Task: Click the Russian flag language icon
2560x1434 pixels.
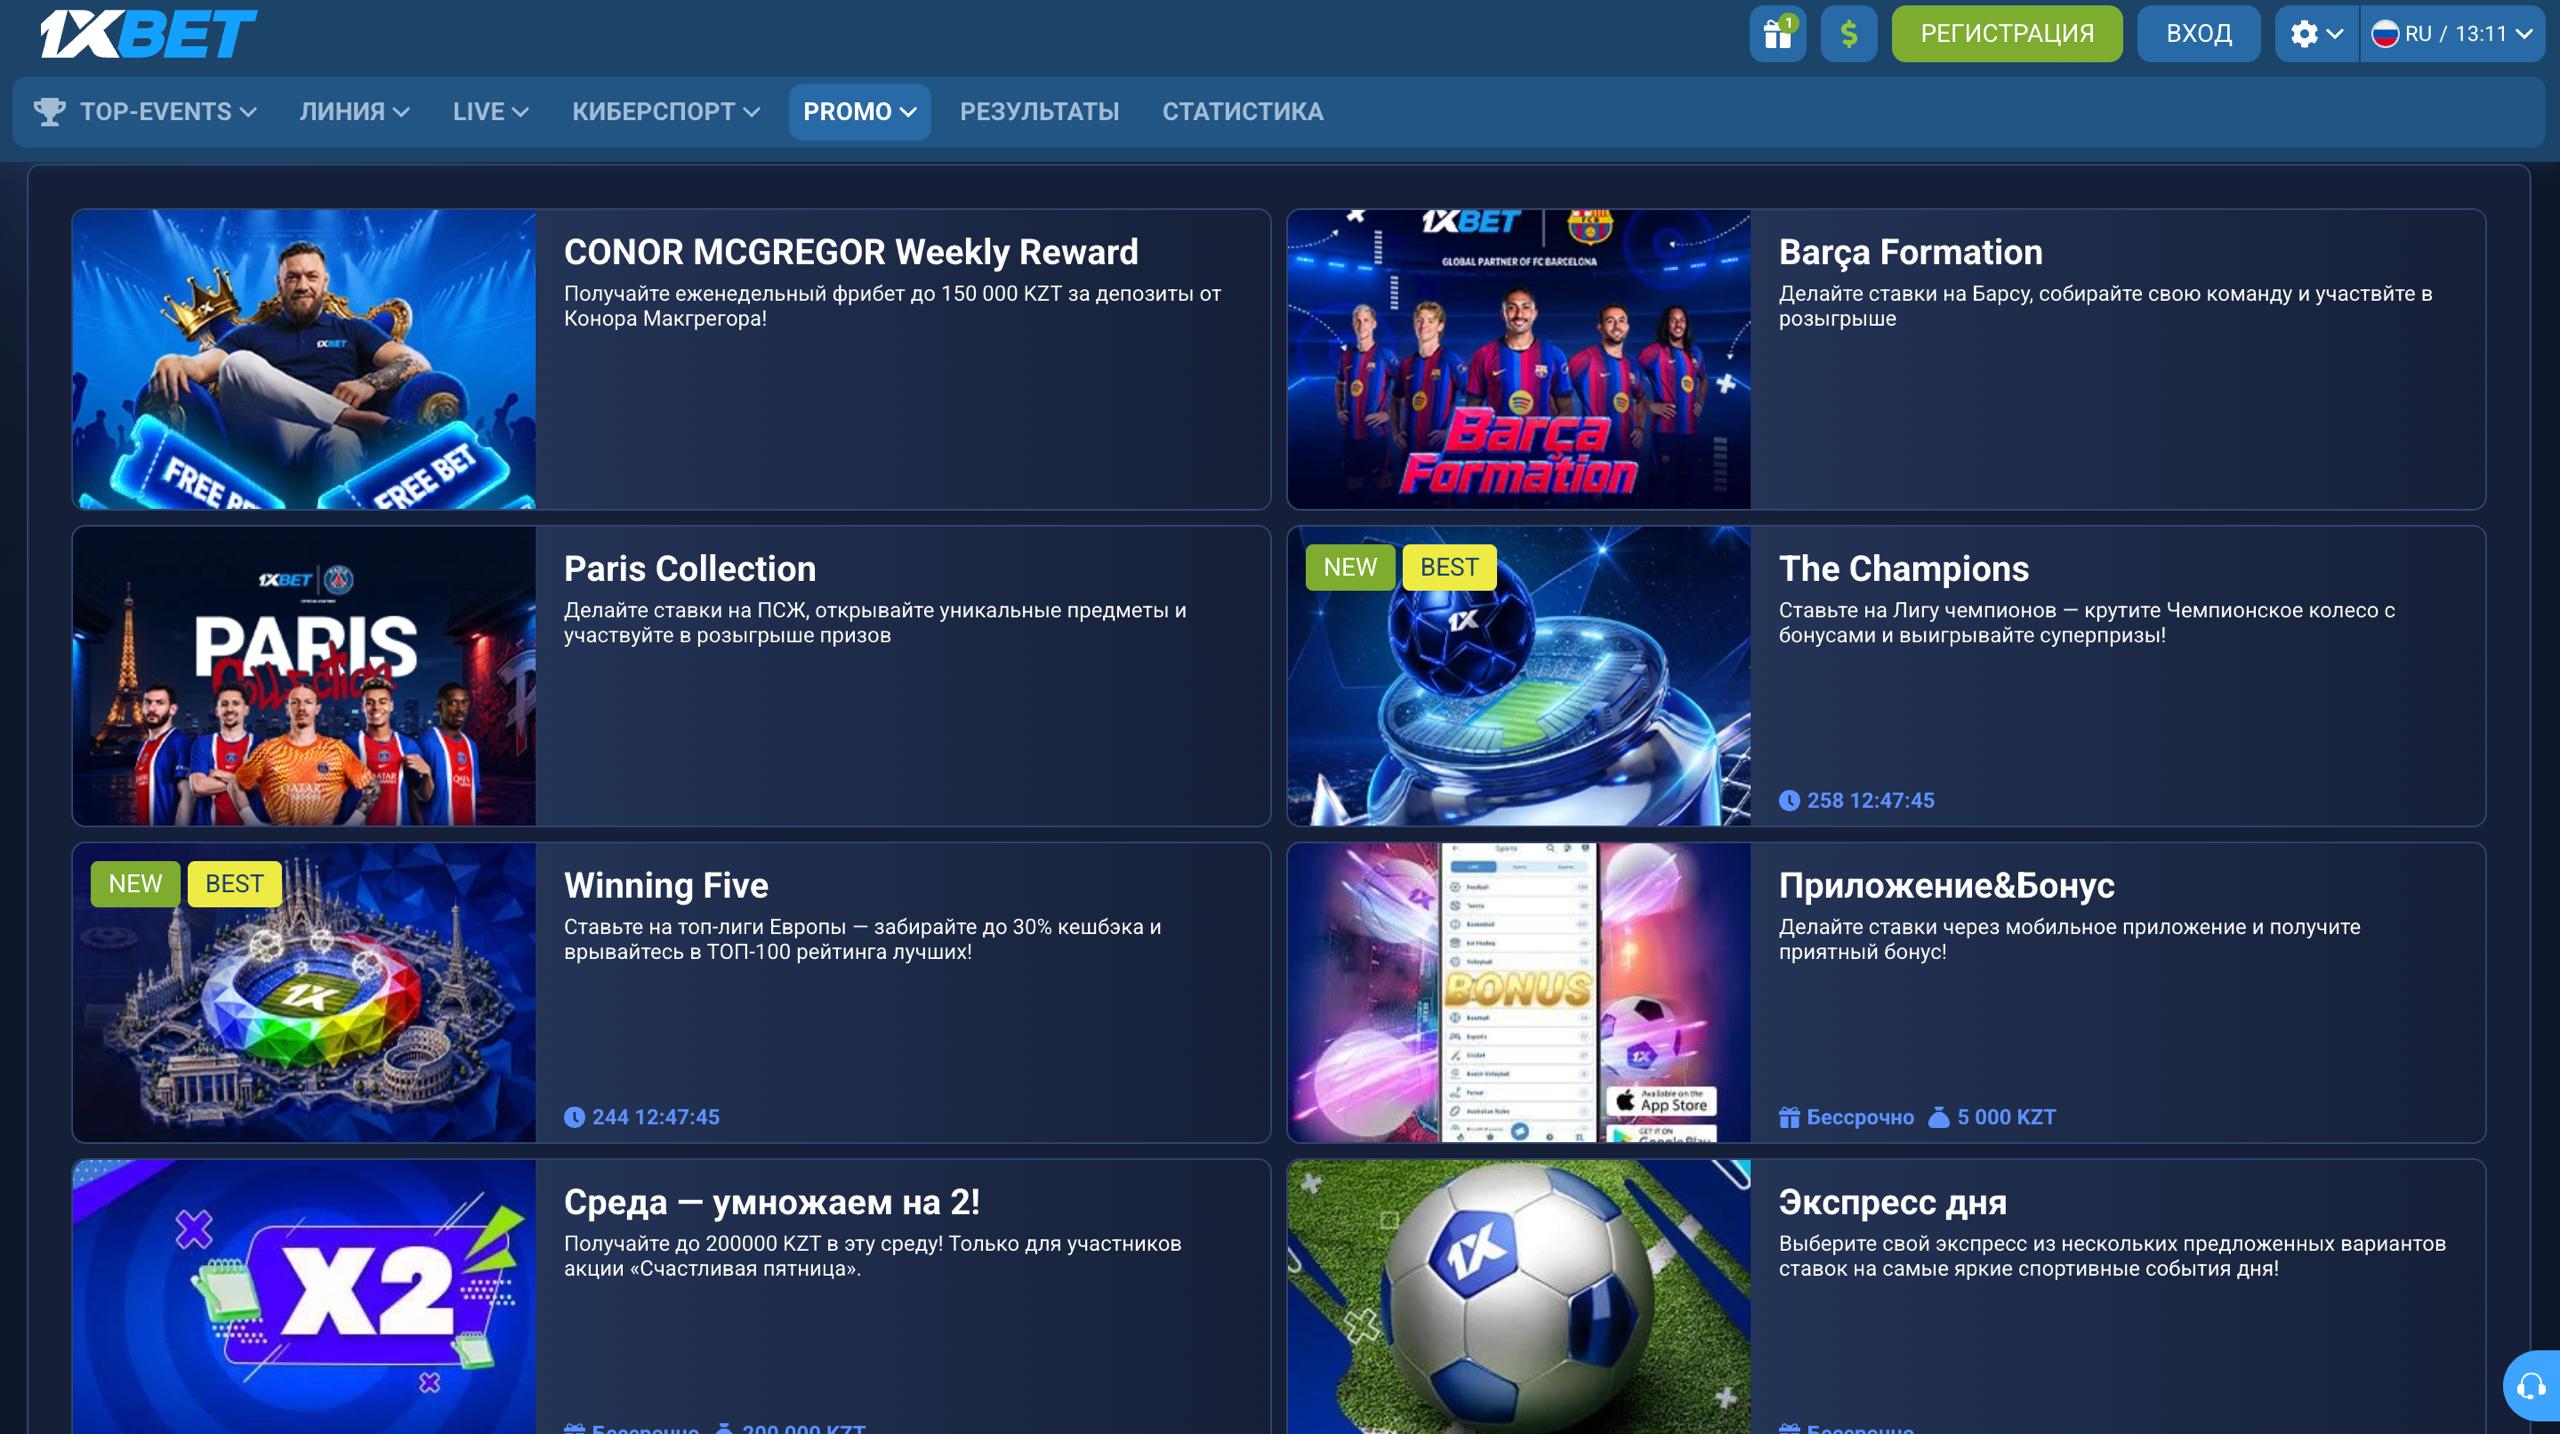Action: (x=2385, y=34)
